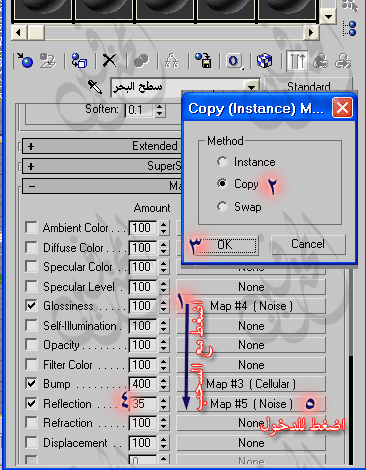The width and height of the screenshot is (366, 470).
Task: Open the material name dropdown
Action: pyautogui.click(x=252, y=87)
